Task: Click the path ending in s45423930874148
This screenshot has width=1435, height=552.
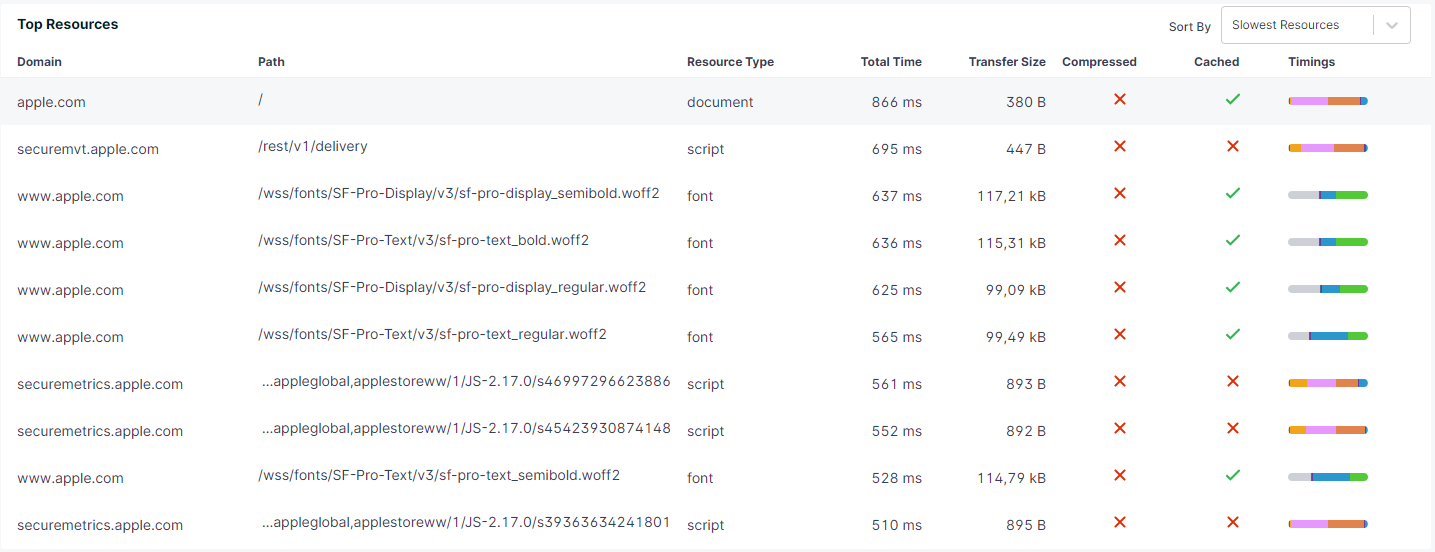Action: (466, 428)
